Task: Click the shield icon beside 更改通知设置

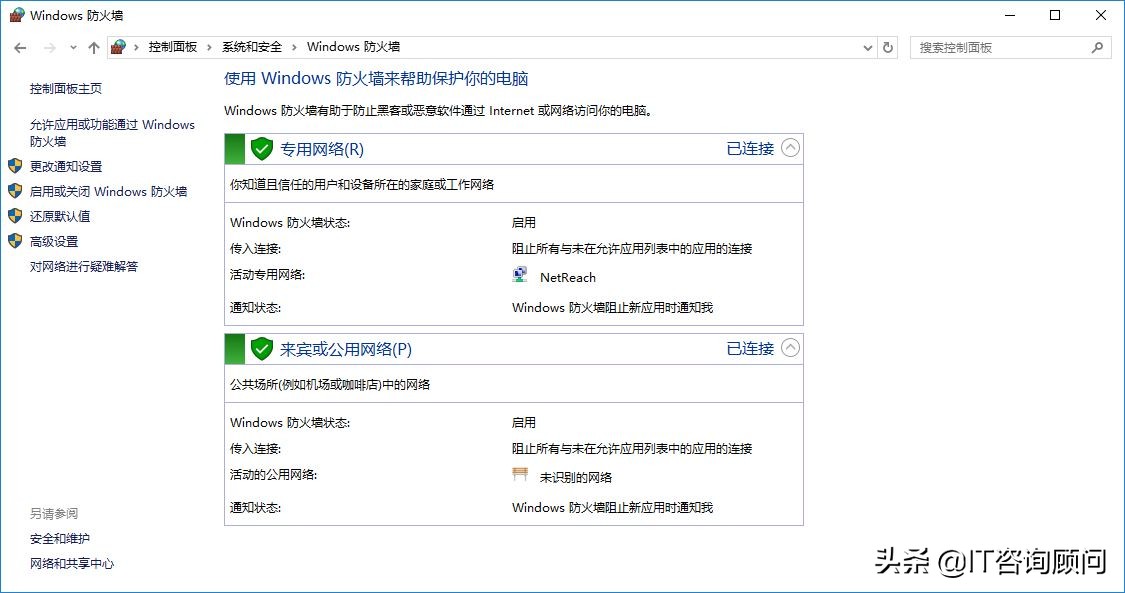Action: (14, 167)
